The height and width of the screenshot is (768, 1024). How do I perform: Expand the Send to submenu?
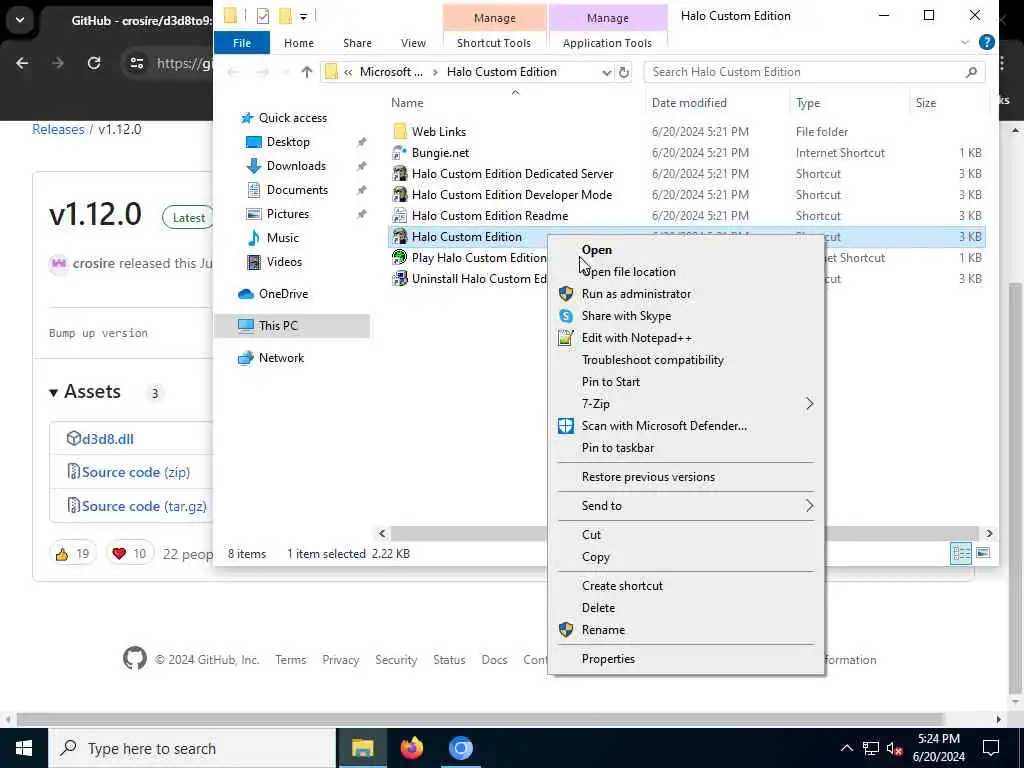coord(809,505)
